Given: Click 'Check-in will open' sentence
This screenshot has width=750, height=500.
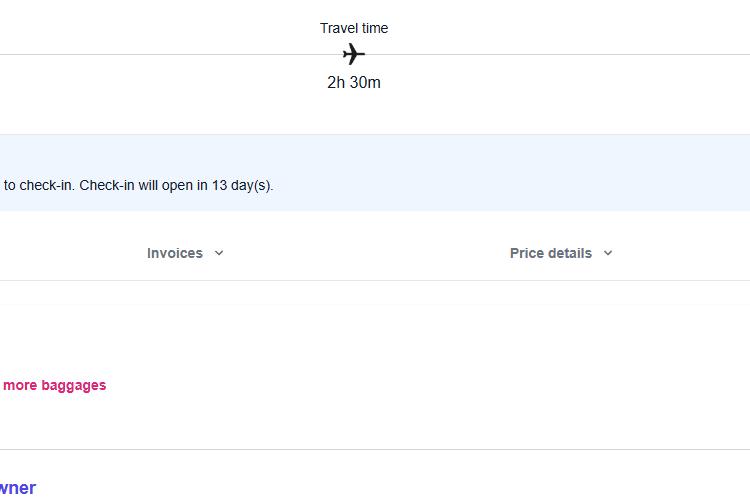Looking at the screenshot, I should pyautogui.click(x=176, y=186).
